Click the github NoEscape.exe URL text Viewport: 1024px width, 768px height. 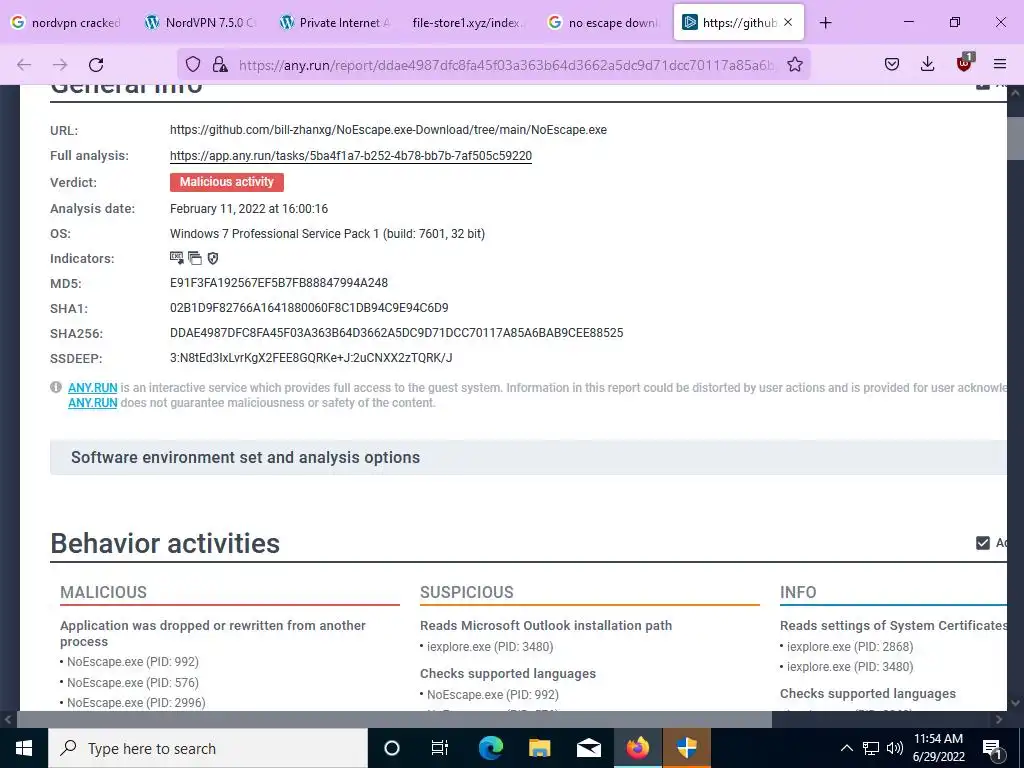tap(388, 129)
